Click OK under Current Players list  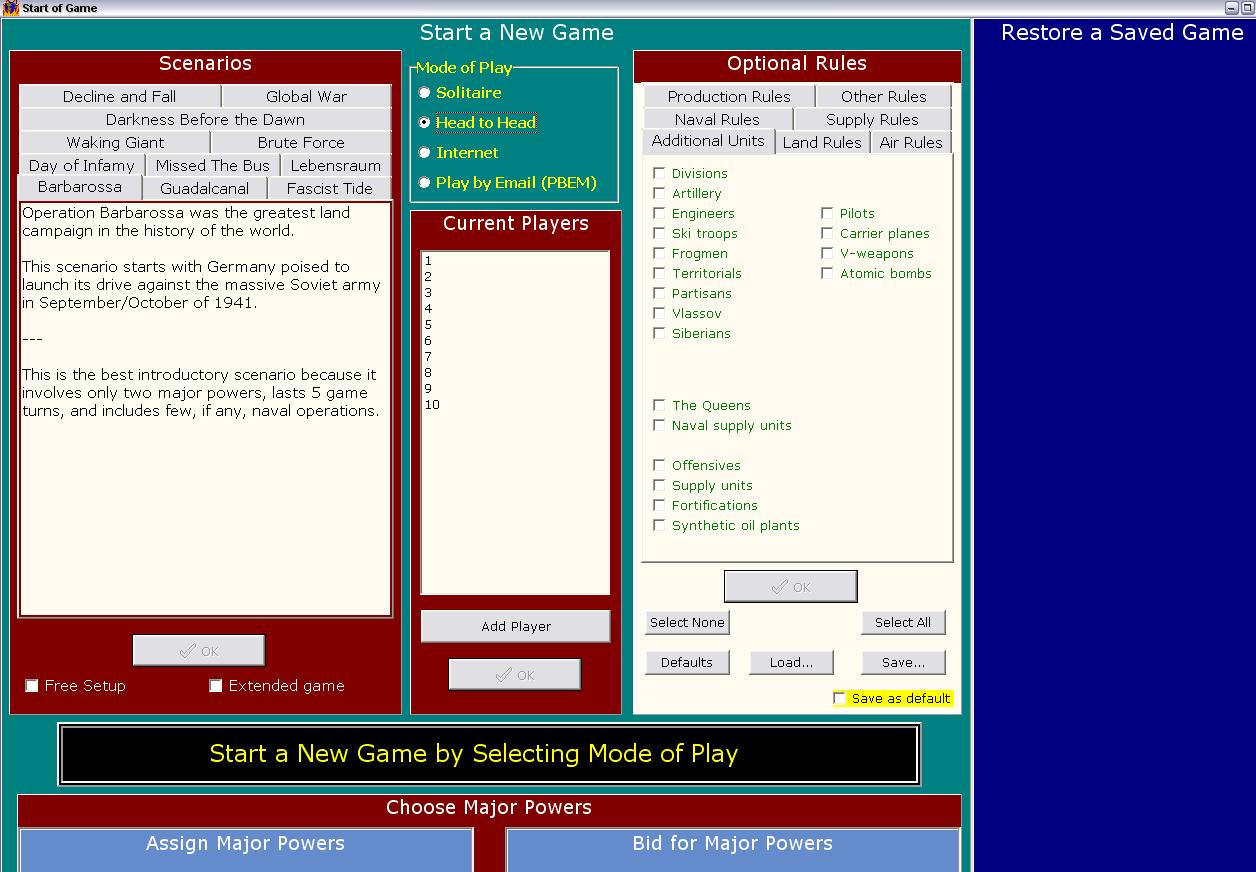click(515, 675)
